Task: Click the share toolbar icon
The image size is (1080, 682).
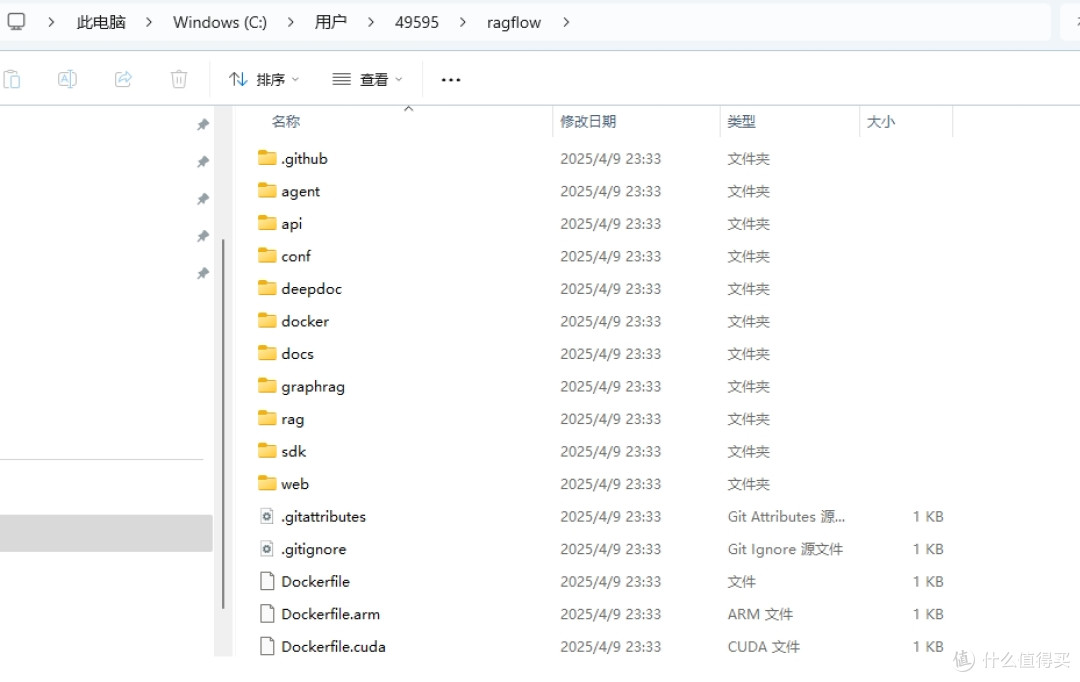Action: (x=123, y=79)
